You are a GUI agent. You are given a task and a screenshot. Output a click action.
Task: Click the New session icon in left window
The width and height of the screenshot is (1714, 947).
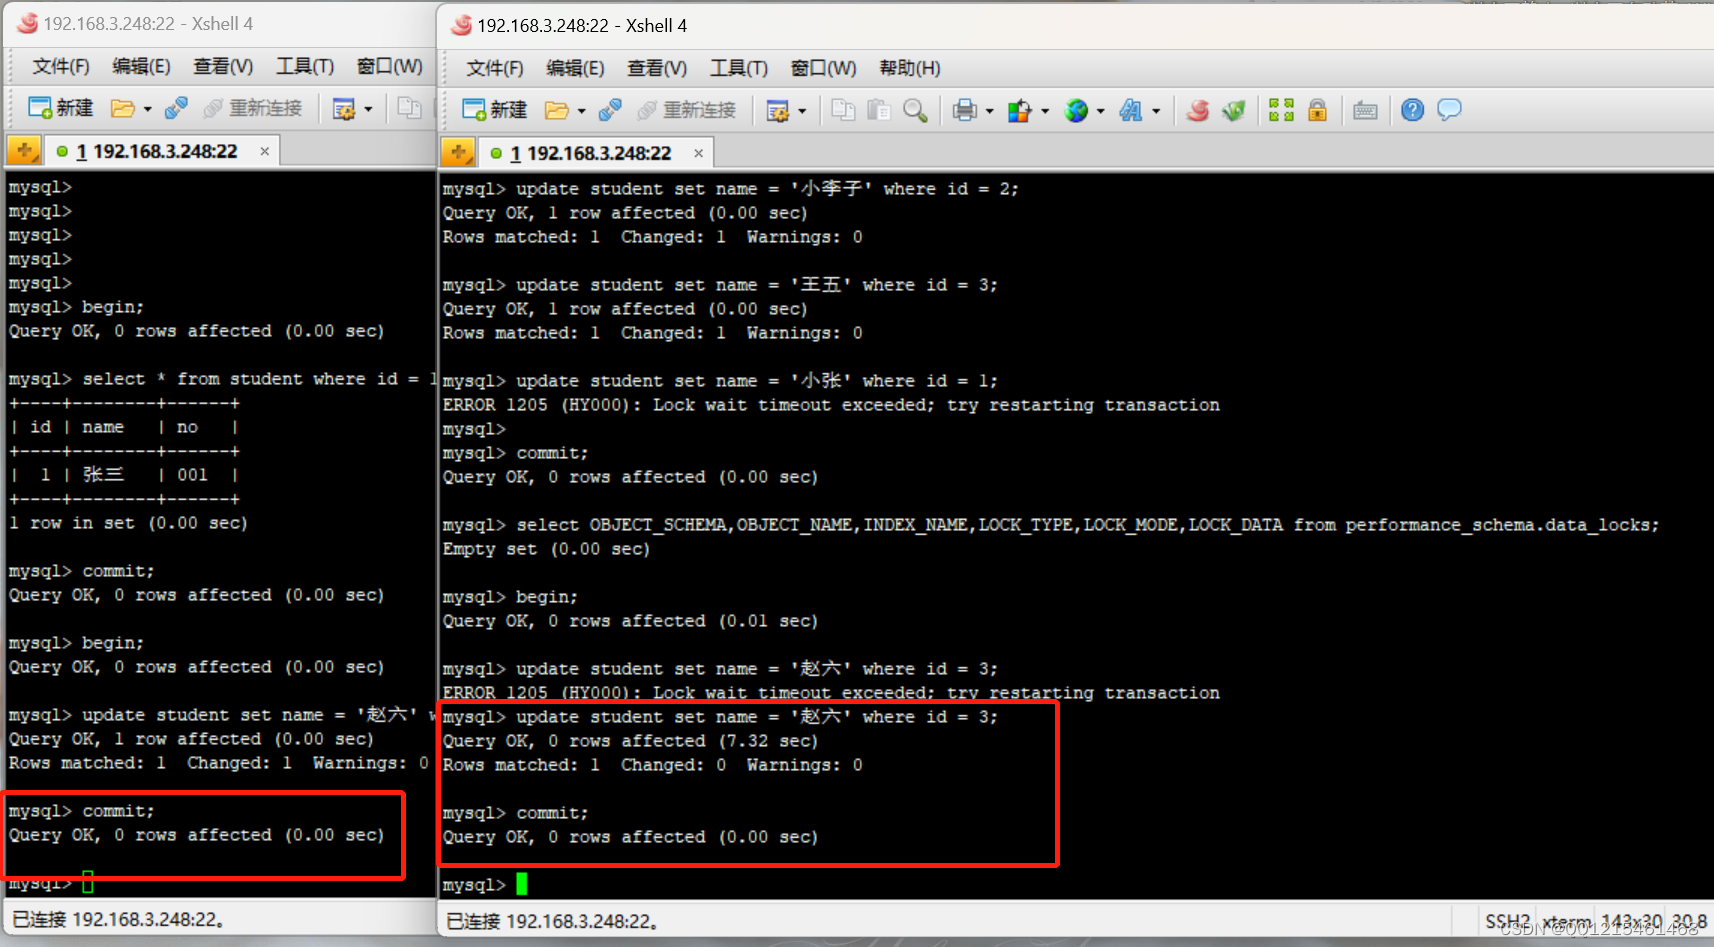click(x=60, y=108)
